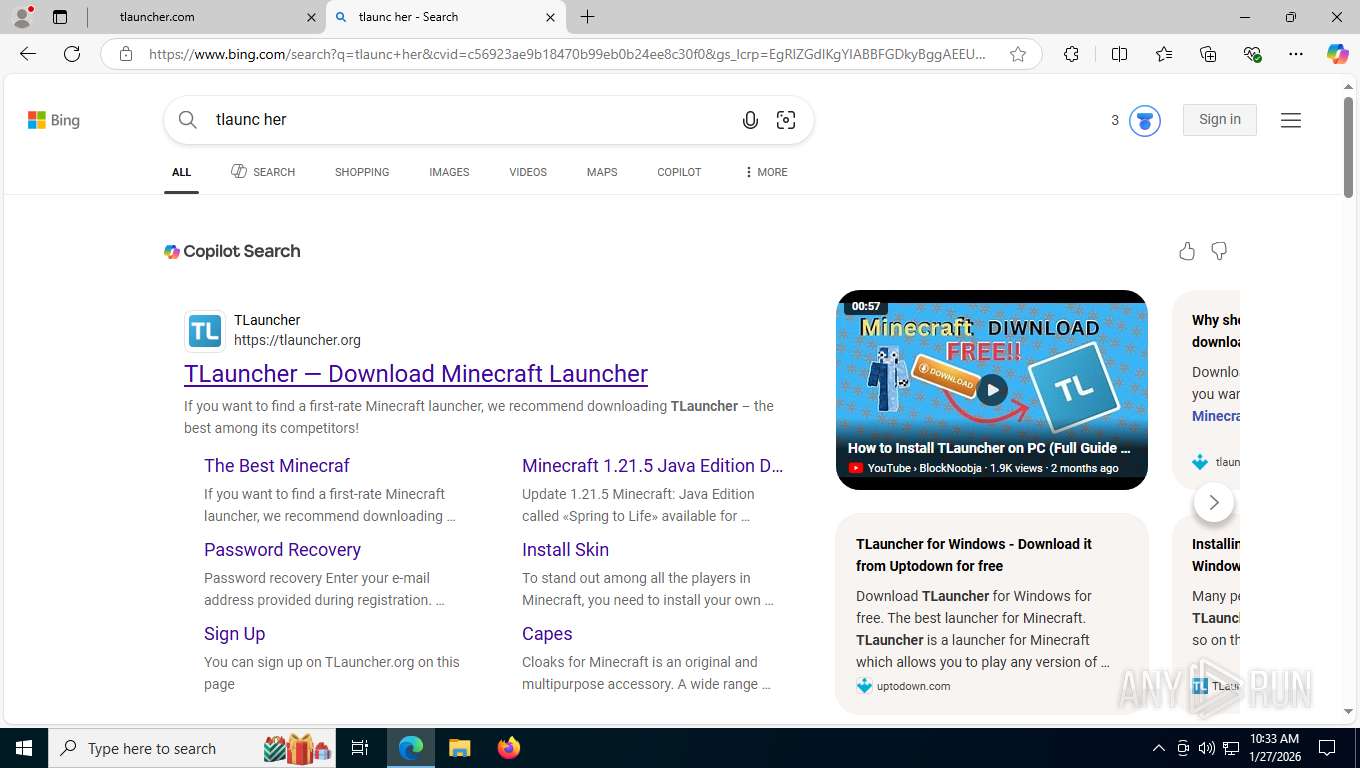
Task: Click scrollbar down arrow
Action: (1348, 711)
